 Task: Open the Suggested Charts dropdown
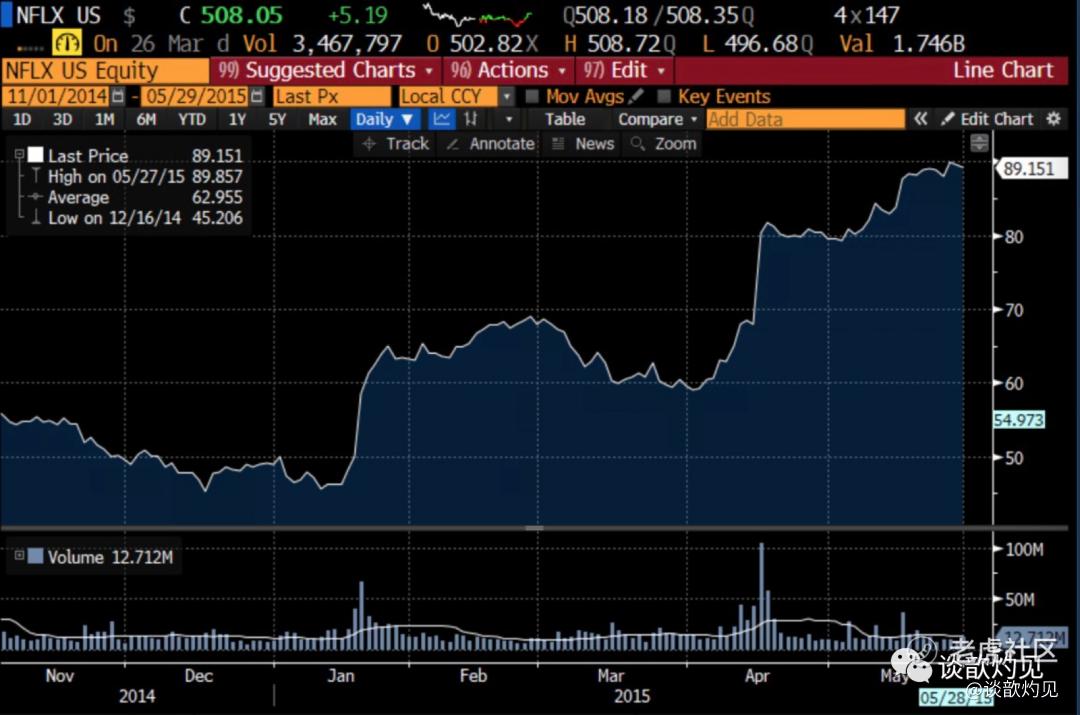pos(325,70)
